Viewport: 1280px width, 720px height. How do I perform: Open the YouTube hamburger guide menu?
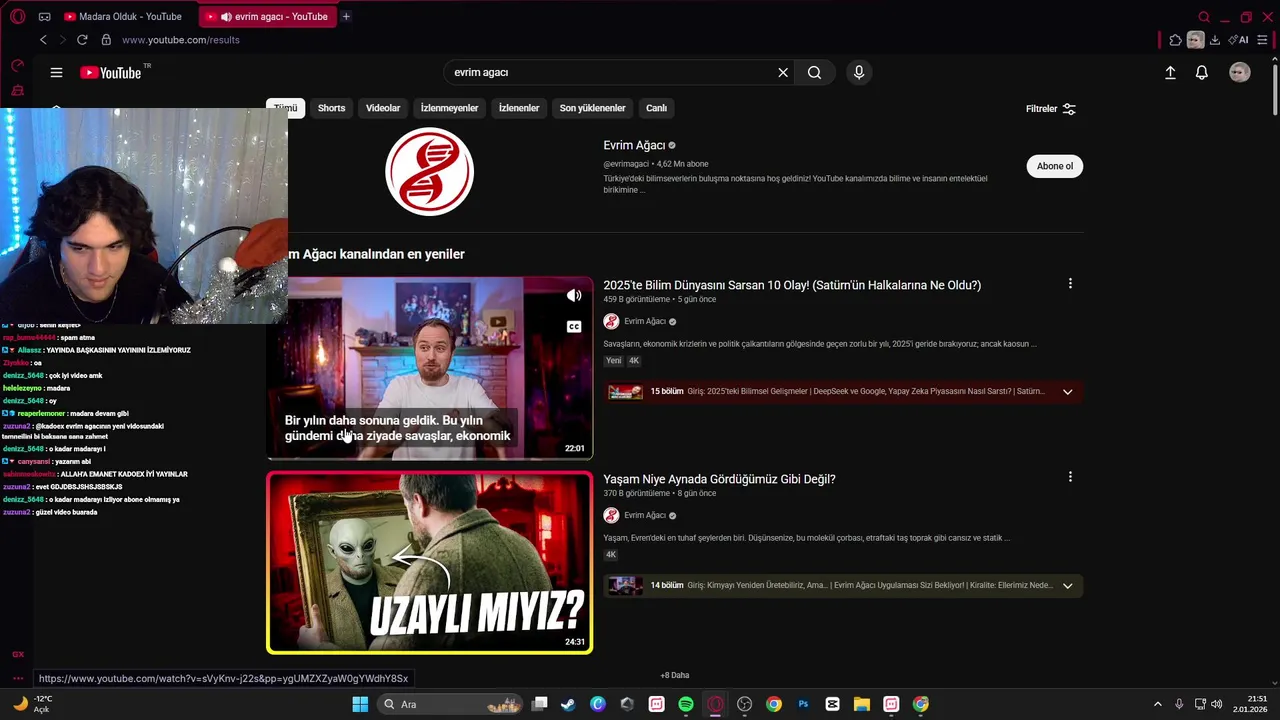[x=56, y=72]
